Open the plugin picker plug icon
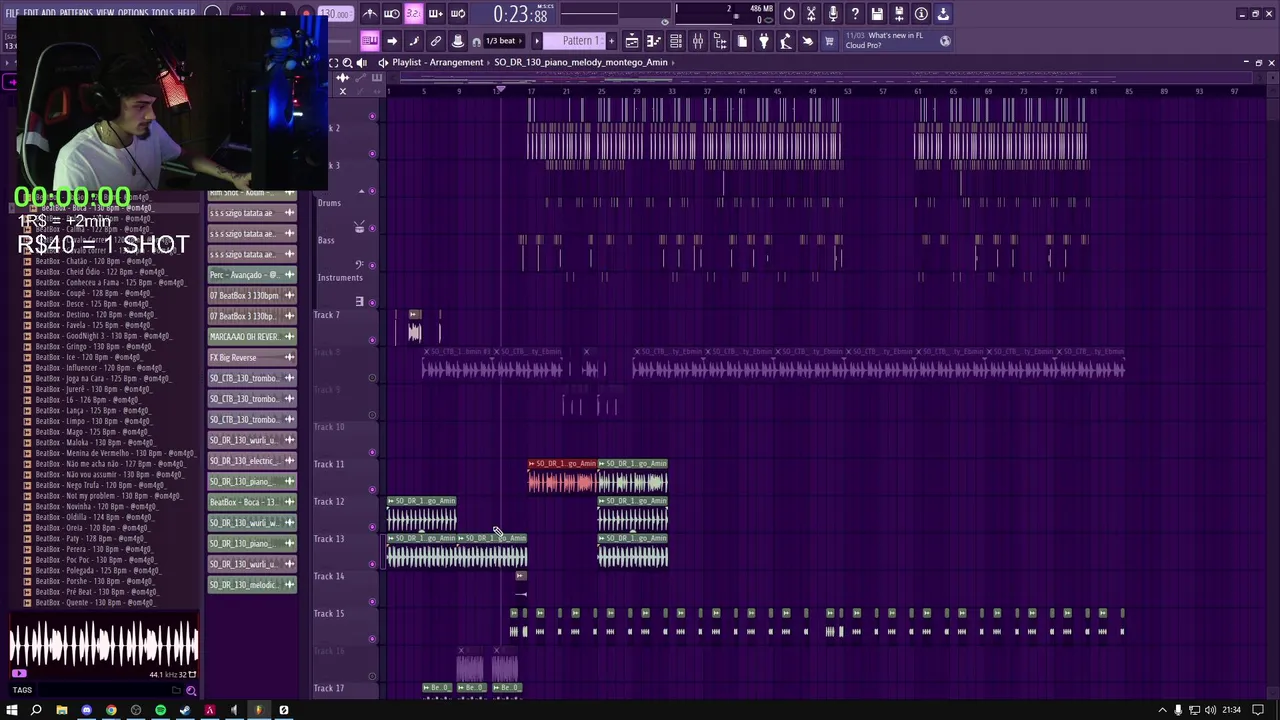1280x720 pixels. [764, 41]
